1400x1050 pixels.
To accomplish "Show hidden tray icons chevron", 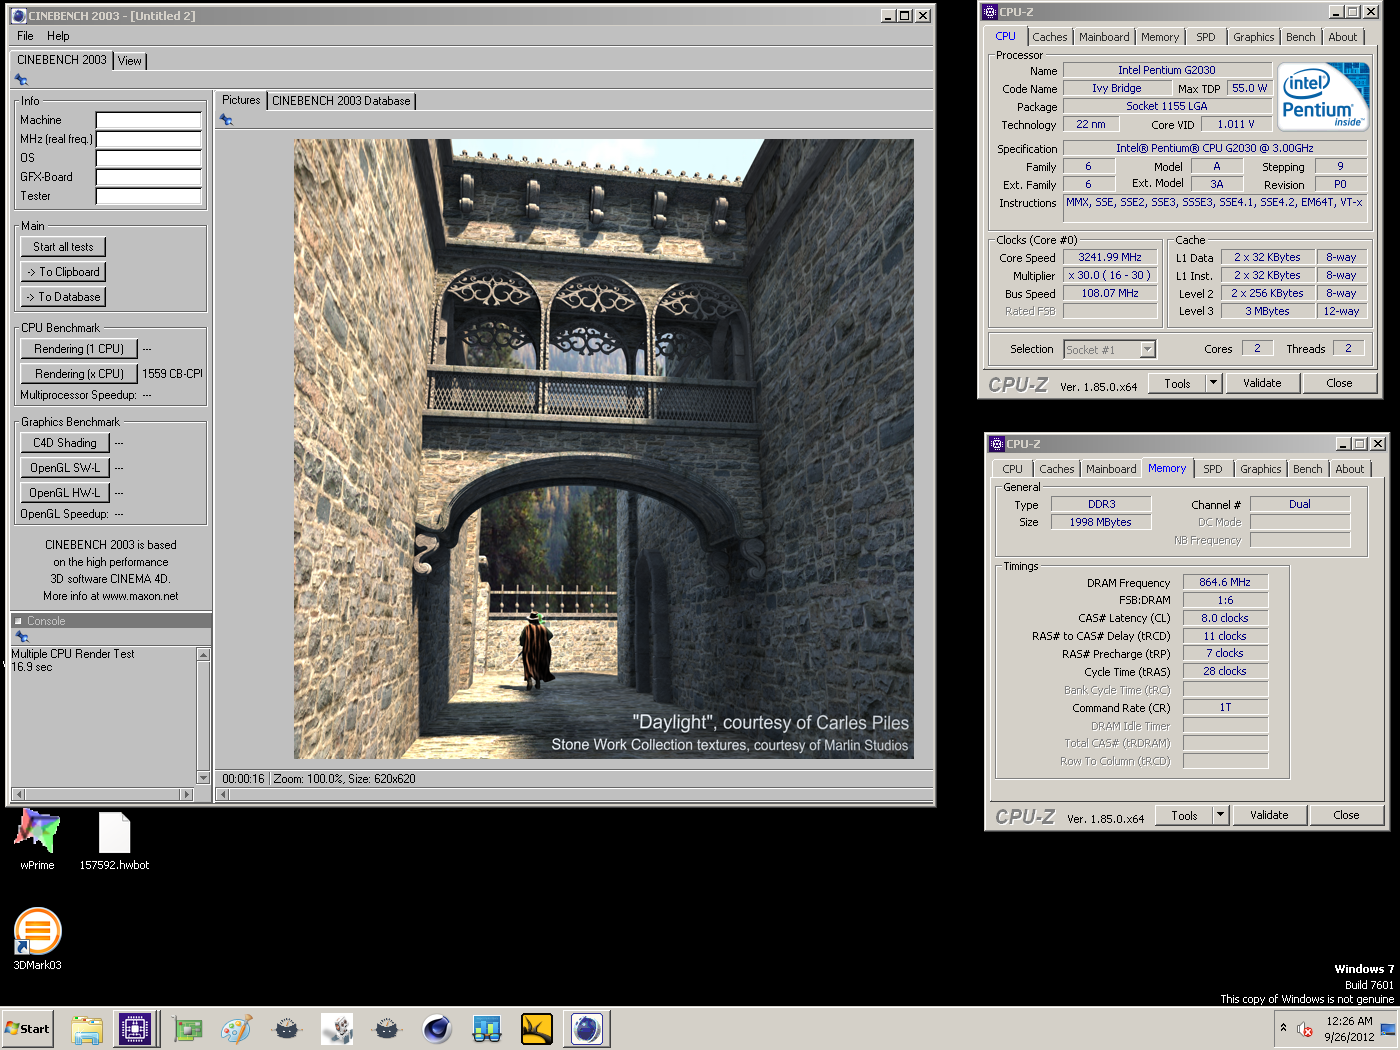I will pos(1283,1028).
